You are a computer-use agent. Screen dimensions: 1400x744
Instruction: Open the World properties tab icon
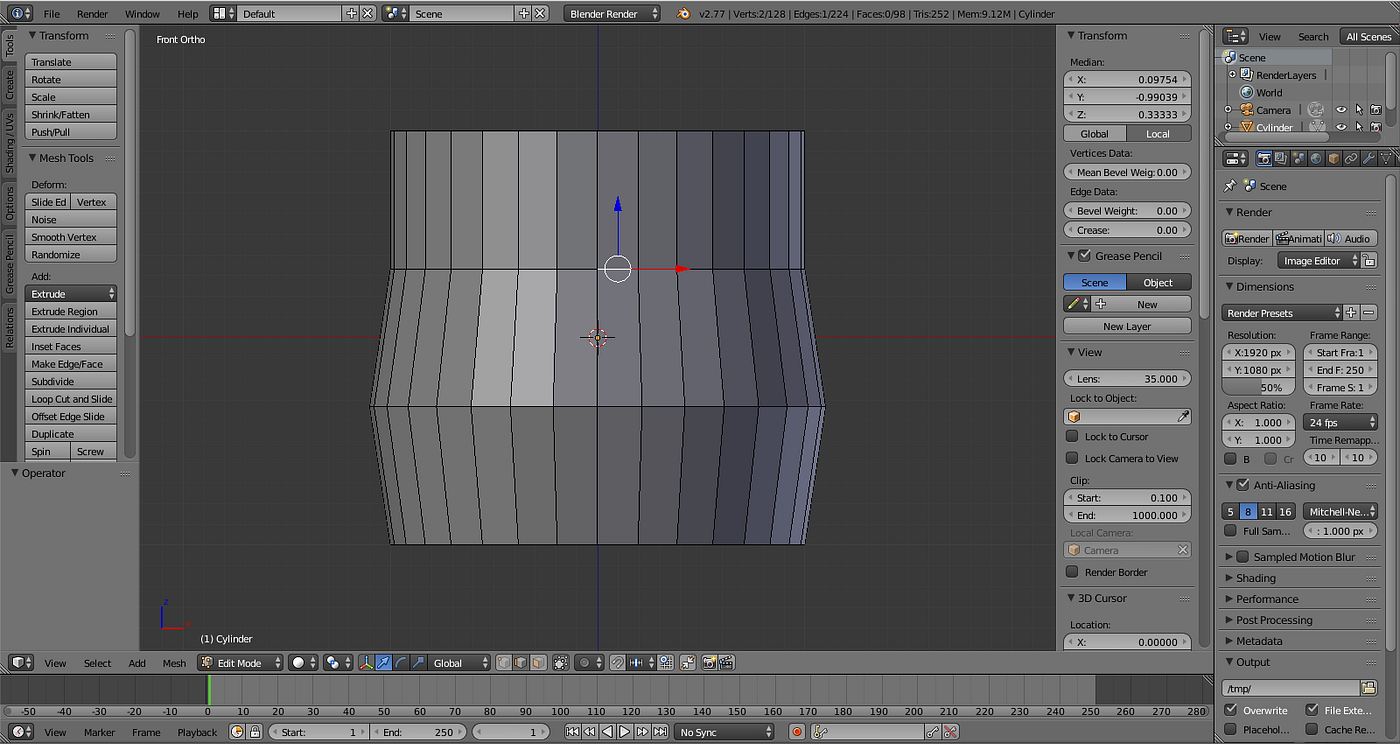pyautogui.click(x=1316, y=158)
